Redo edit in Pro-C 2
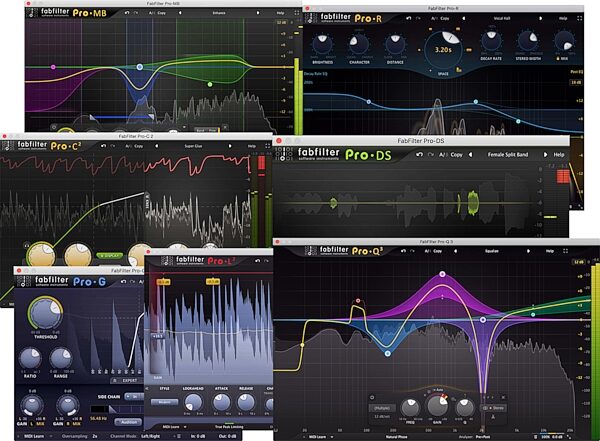Image resolution: width=600 pixels, height=441 pixels. (x=112, y=146)
